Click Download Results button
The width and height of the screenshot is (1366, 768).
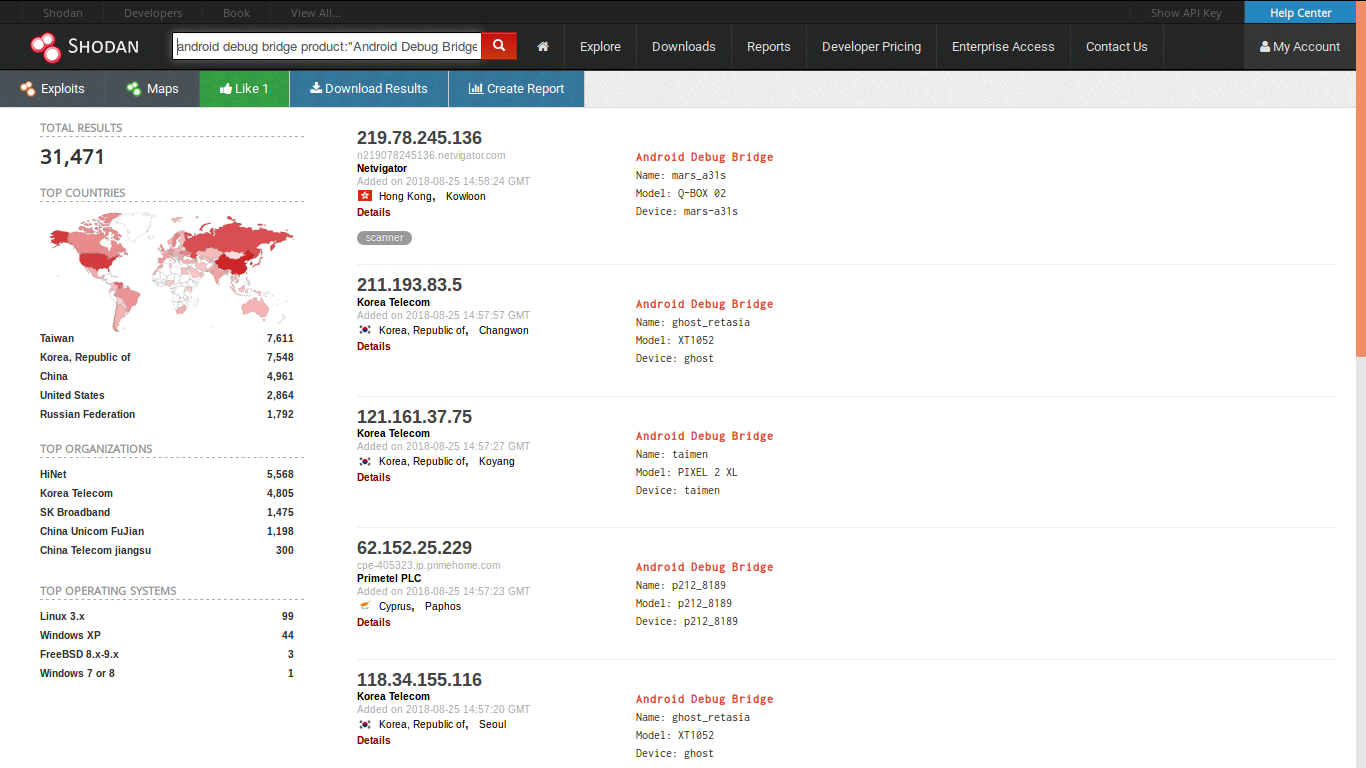369,89
